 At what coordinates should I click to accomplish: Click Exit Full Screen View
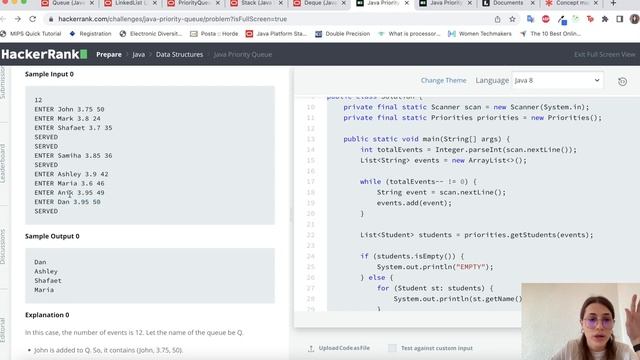coord(604,54)
